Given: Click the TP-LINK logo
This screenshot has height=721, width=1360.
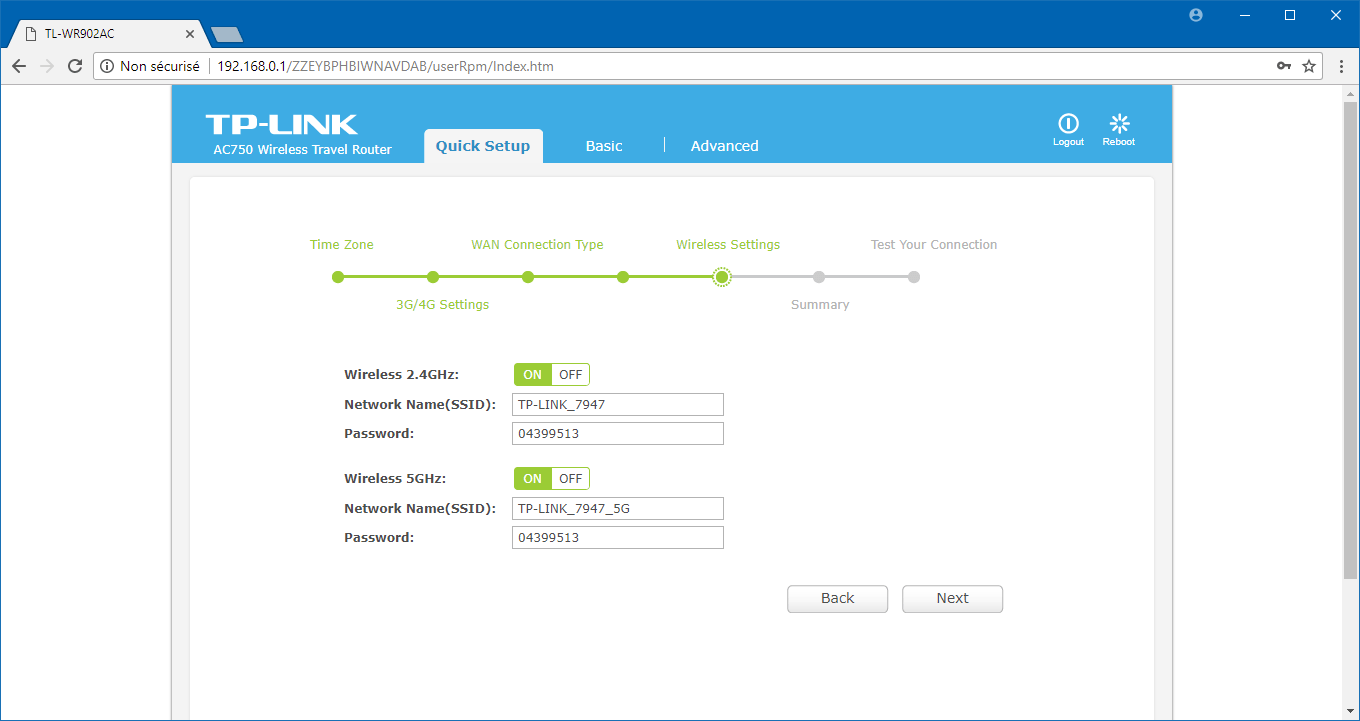Looking at the screenshot, I should (281, 124).
